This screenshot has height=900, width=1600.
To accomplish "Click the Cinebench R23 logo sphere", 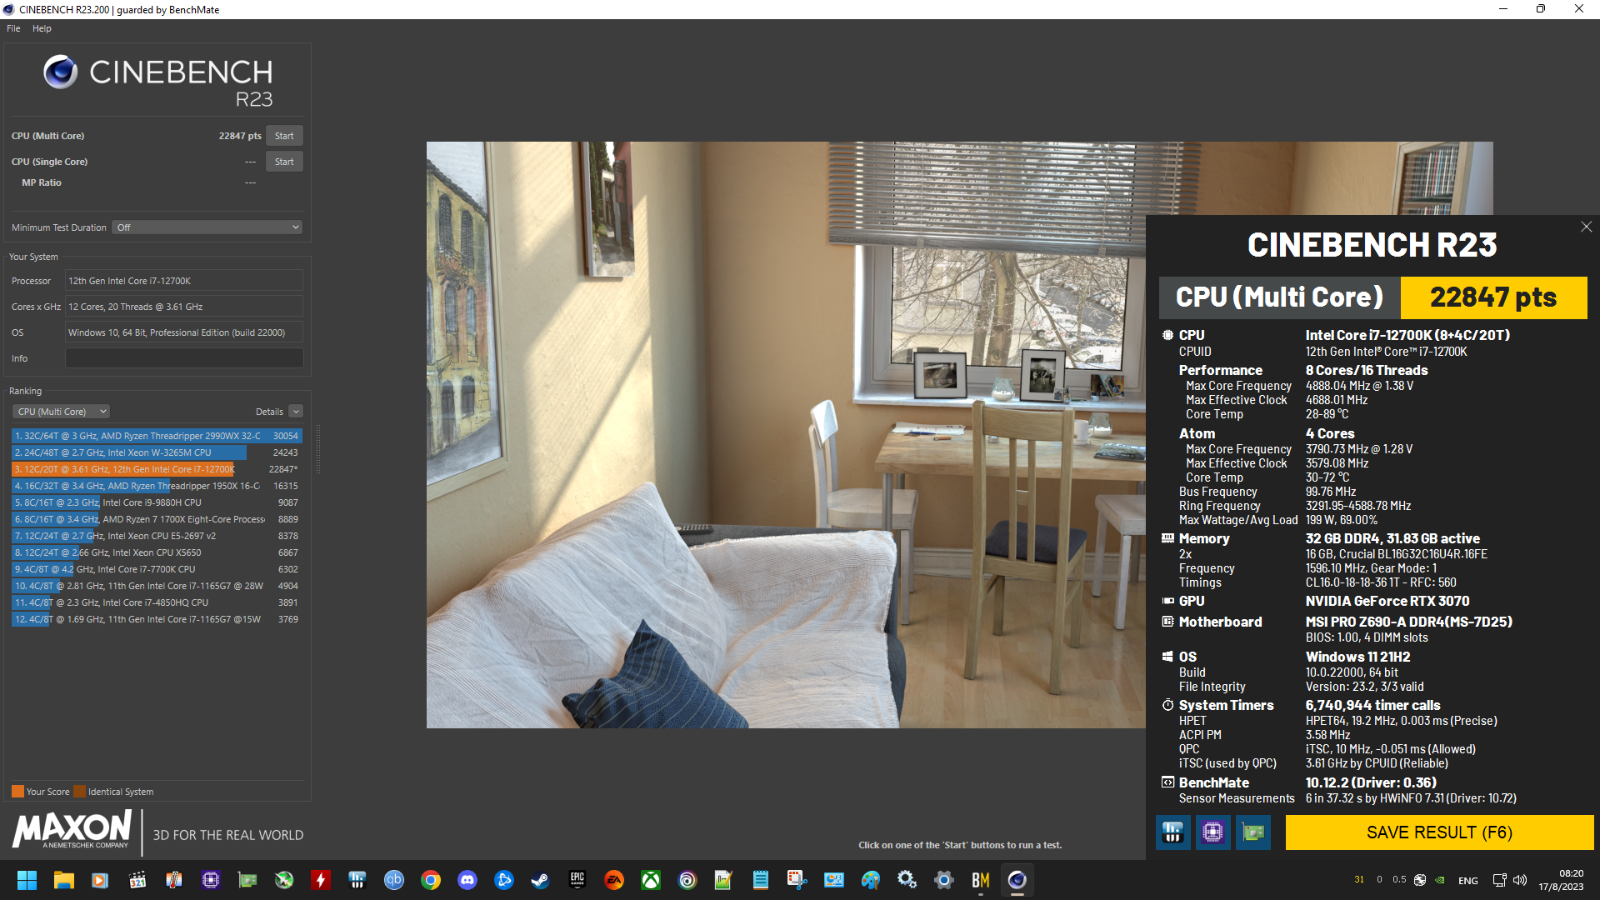I will (x=60, y=72).
